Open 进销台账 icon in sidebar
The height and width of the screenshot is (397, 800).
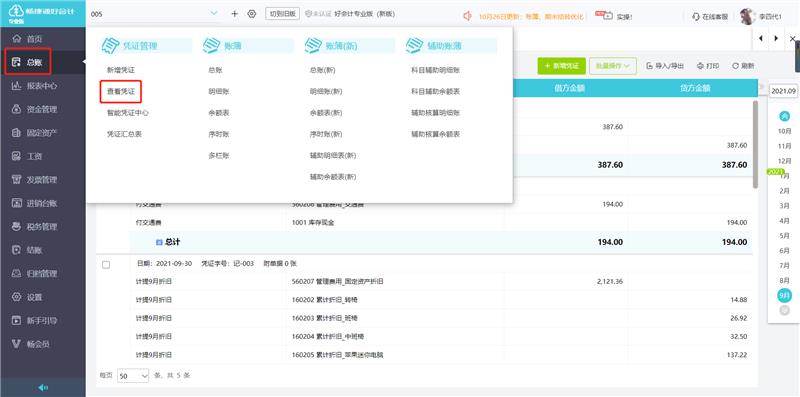16,203
